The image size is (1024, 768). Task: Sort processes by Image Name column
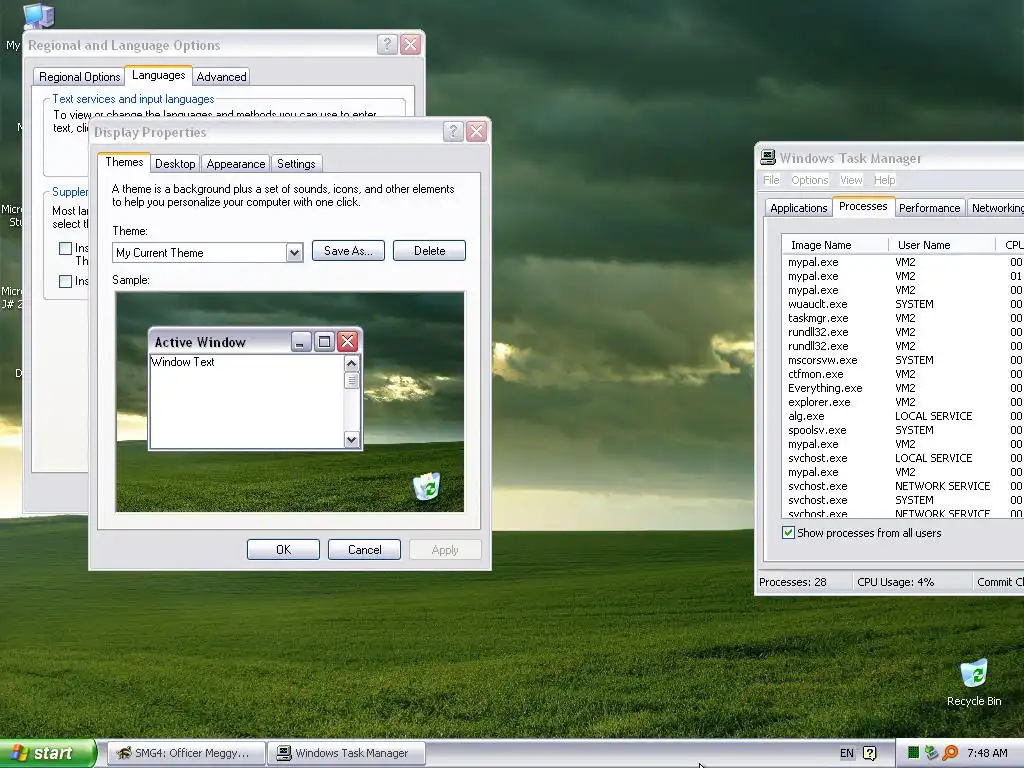[835, 245]
